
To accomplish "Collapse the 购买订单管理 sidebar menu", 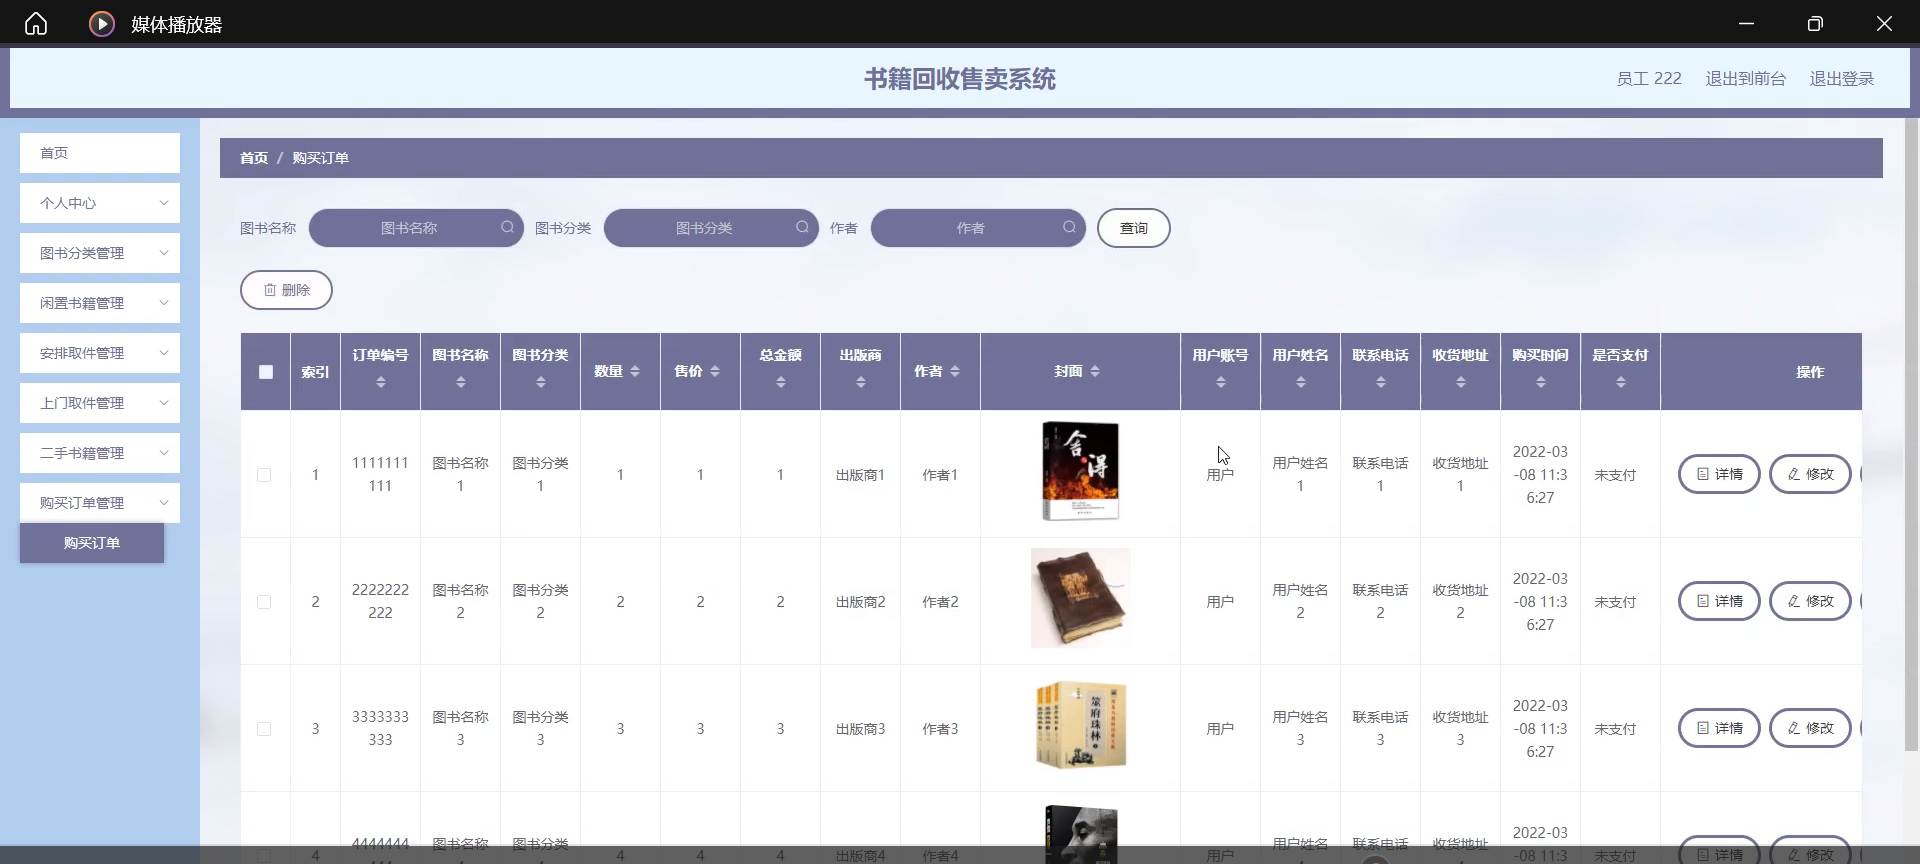I will 100,503.
